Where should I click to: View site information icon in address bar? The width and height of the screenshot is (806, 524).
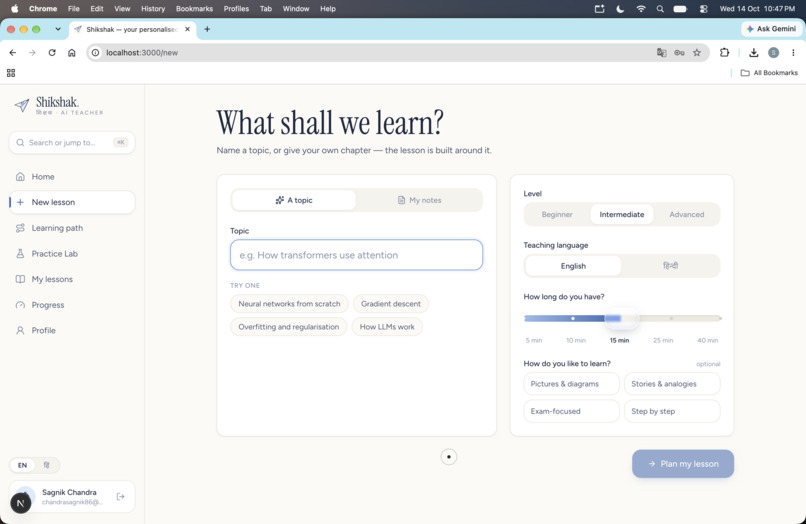pyautogui.click(x=96, y=52)
